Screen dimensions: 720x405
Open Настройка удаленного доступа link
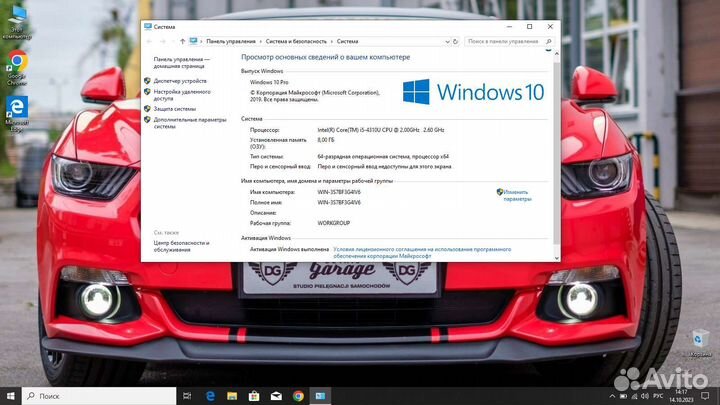coord(182,95)
